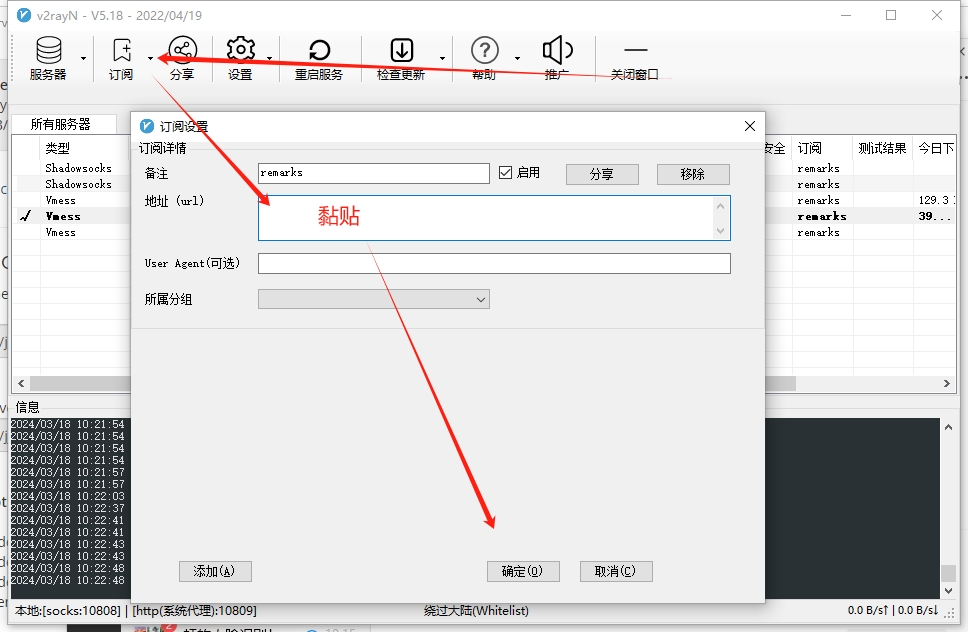968x632 pixels.
Task: Click the 地址 (url) text area
Action: tap(486, 217)
